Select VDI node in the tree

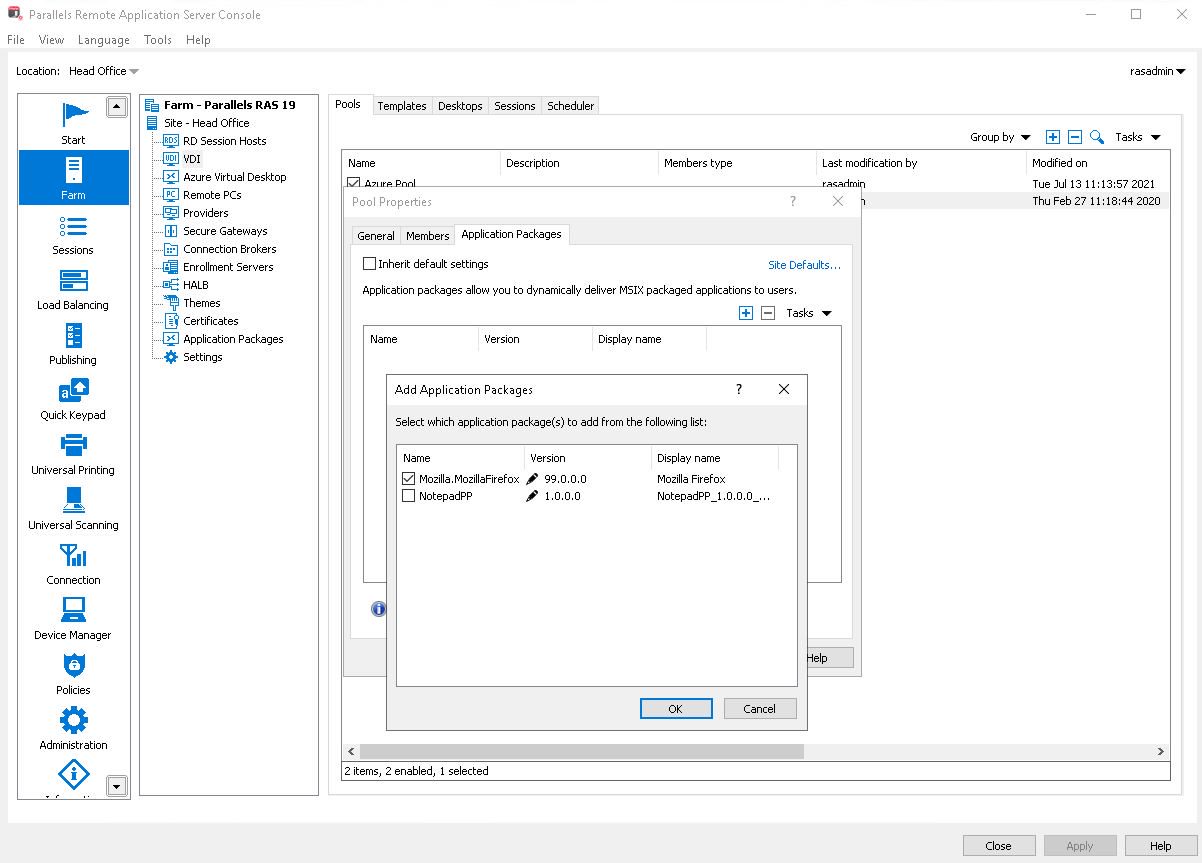click(191, 159)
